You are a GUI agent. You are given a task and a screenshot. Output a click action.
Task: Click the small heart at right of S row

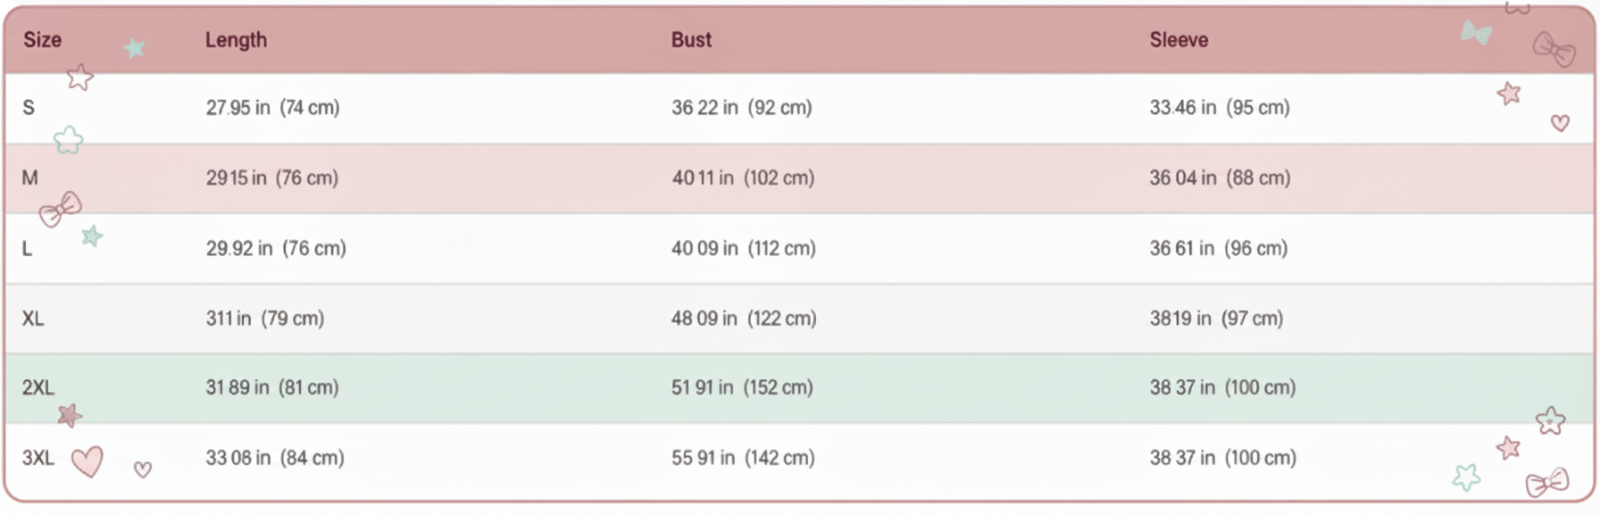[x=1560, y=123]
